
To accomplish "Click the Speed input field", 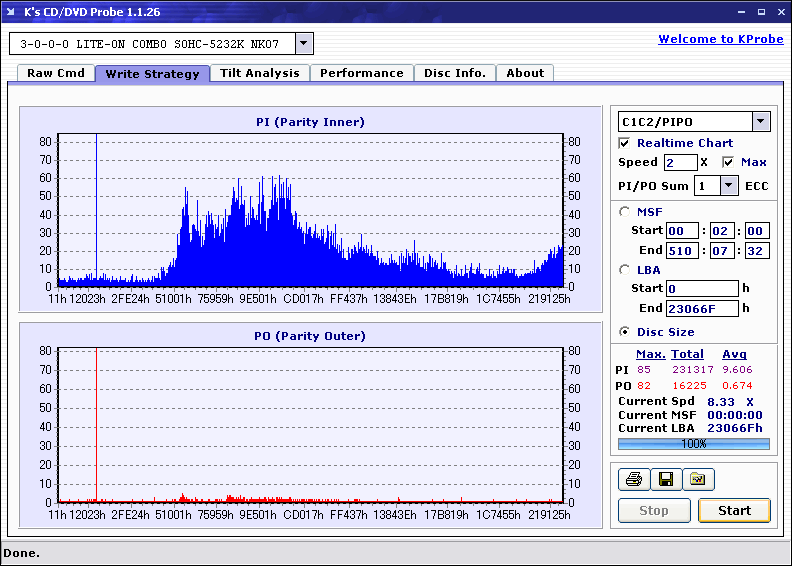I will click(x=681, y=163).
